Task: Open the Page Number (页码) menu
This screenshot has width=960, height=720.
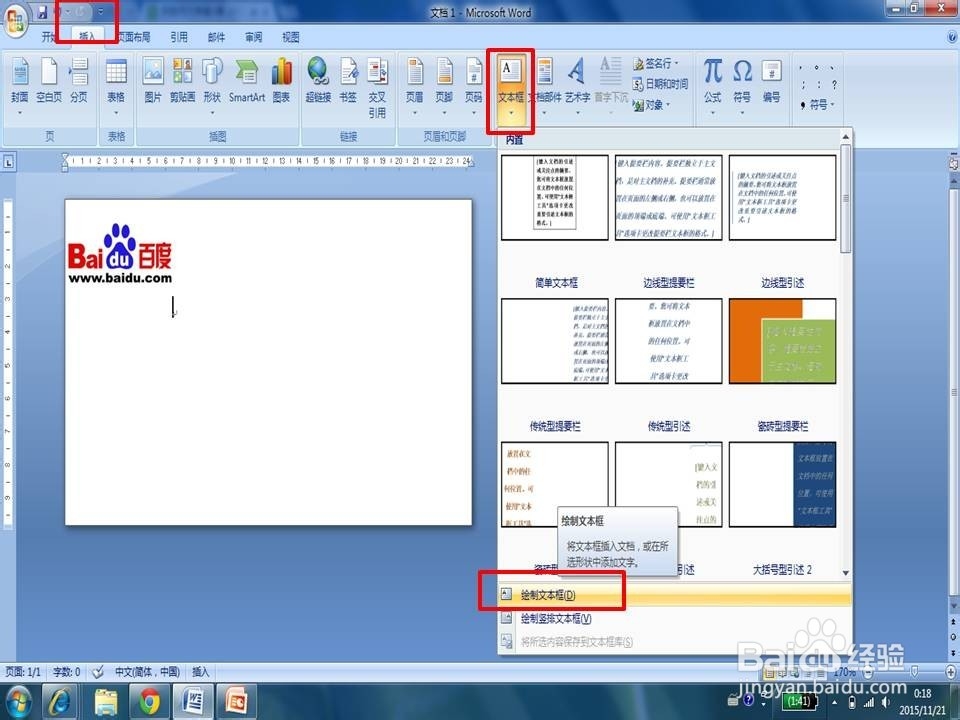Action: pos(473,86)
